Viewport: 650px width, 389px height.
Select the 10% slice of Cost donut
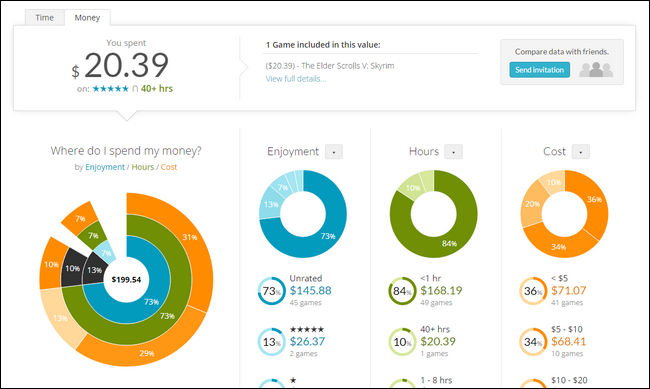coord(553,182)
